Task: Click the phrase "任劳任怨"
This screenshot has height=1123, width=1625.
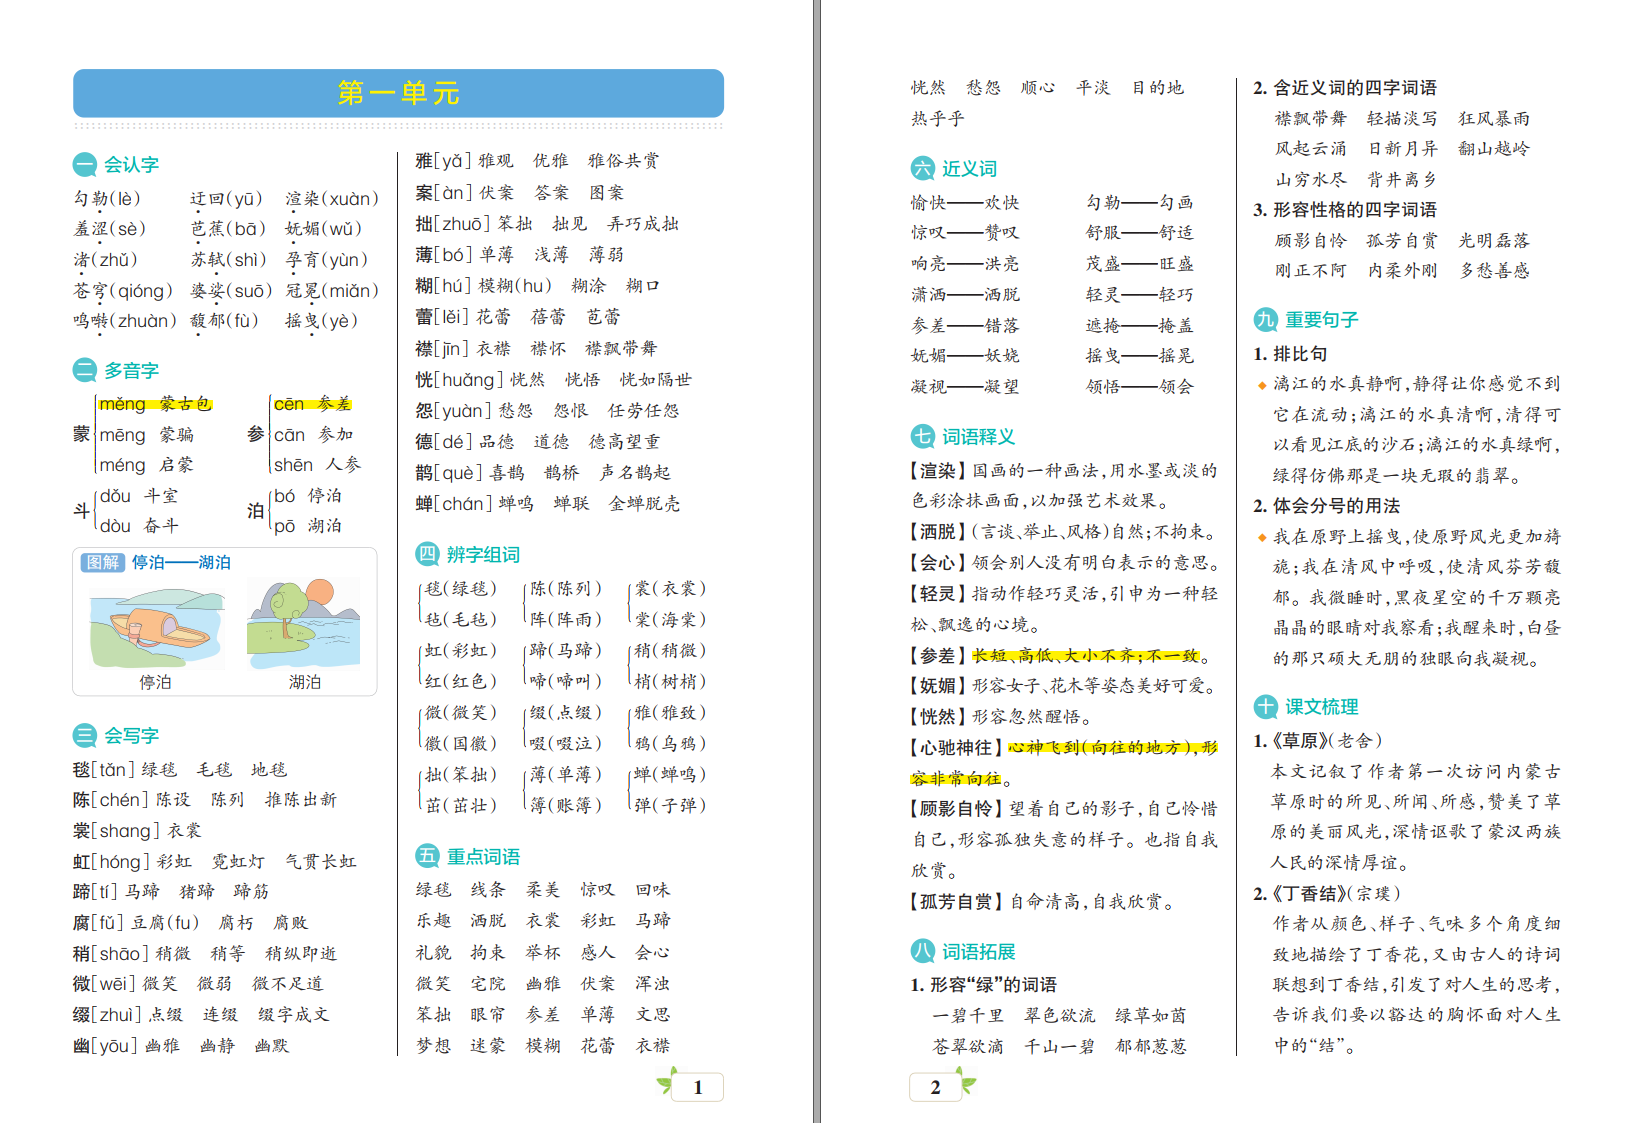Action: tap(643, 411)
